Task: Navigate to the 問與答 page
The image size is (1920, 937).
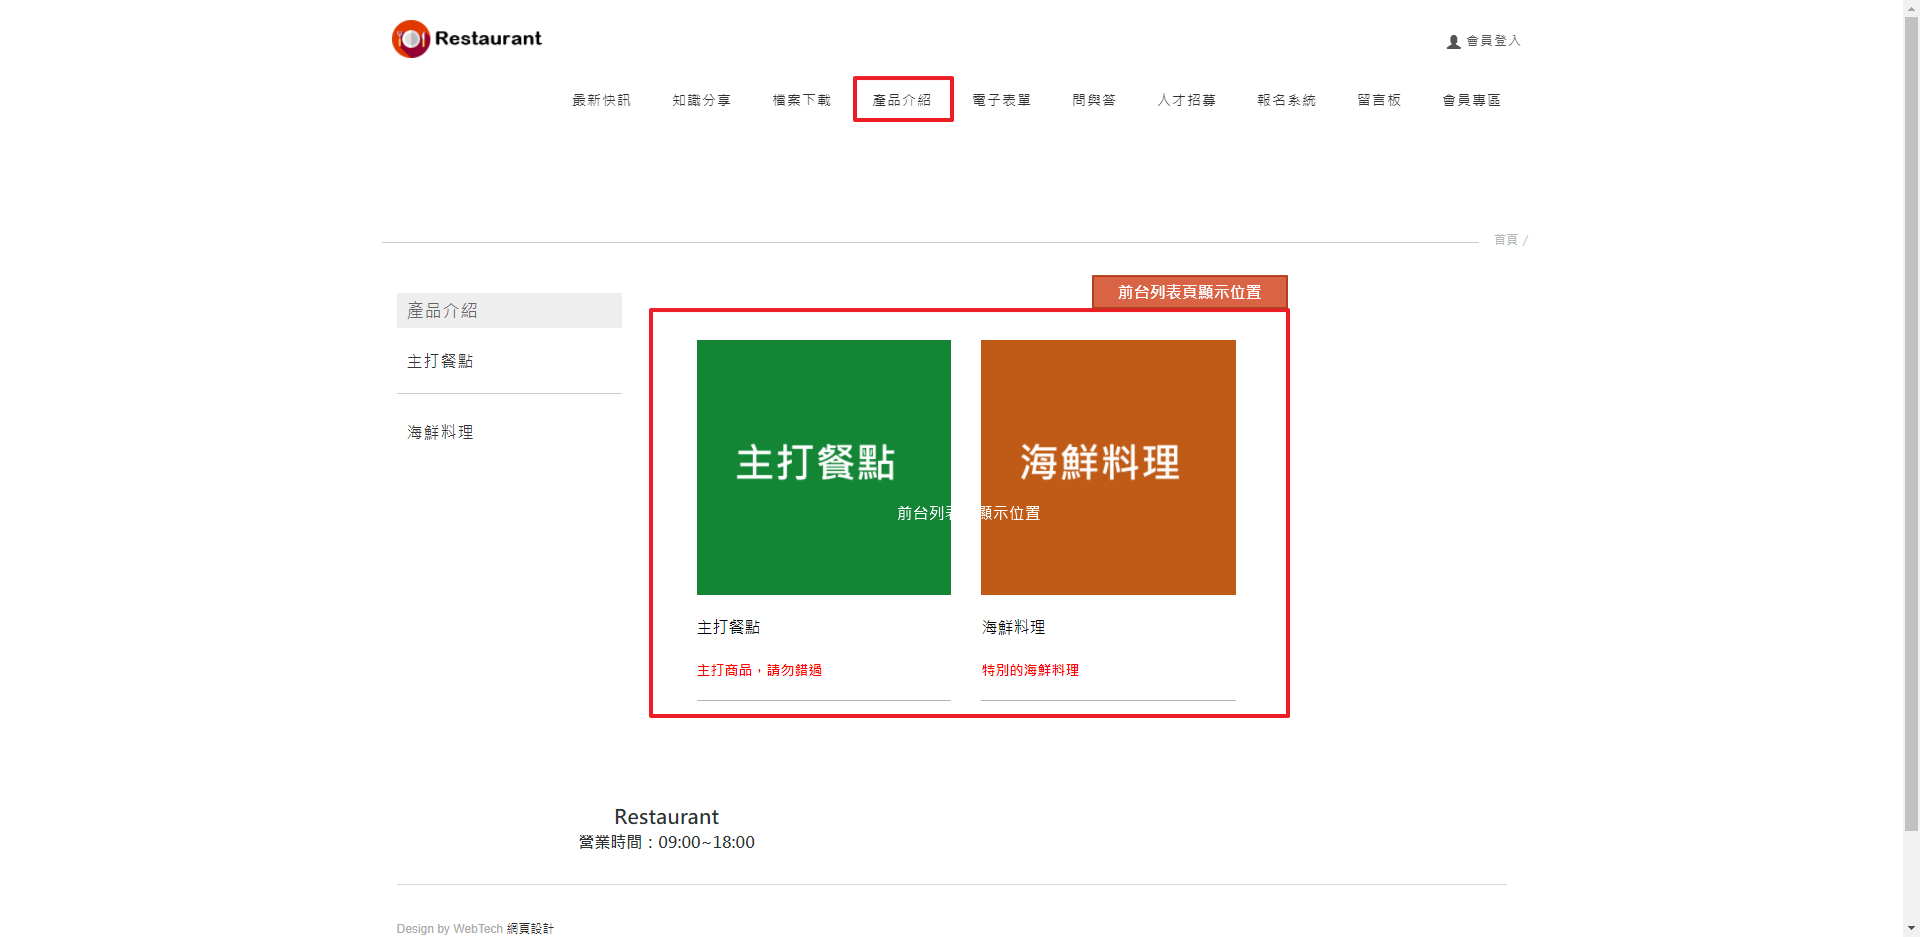Action: pyautogui.click(x=1093, y=100)
